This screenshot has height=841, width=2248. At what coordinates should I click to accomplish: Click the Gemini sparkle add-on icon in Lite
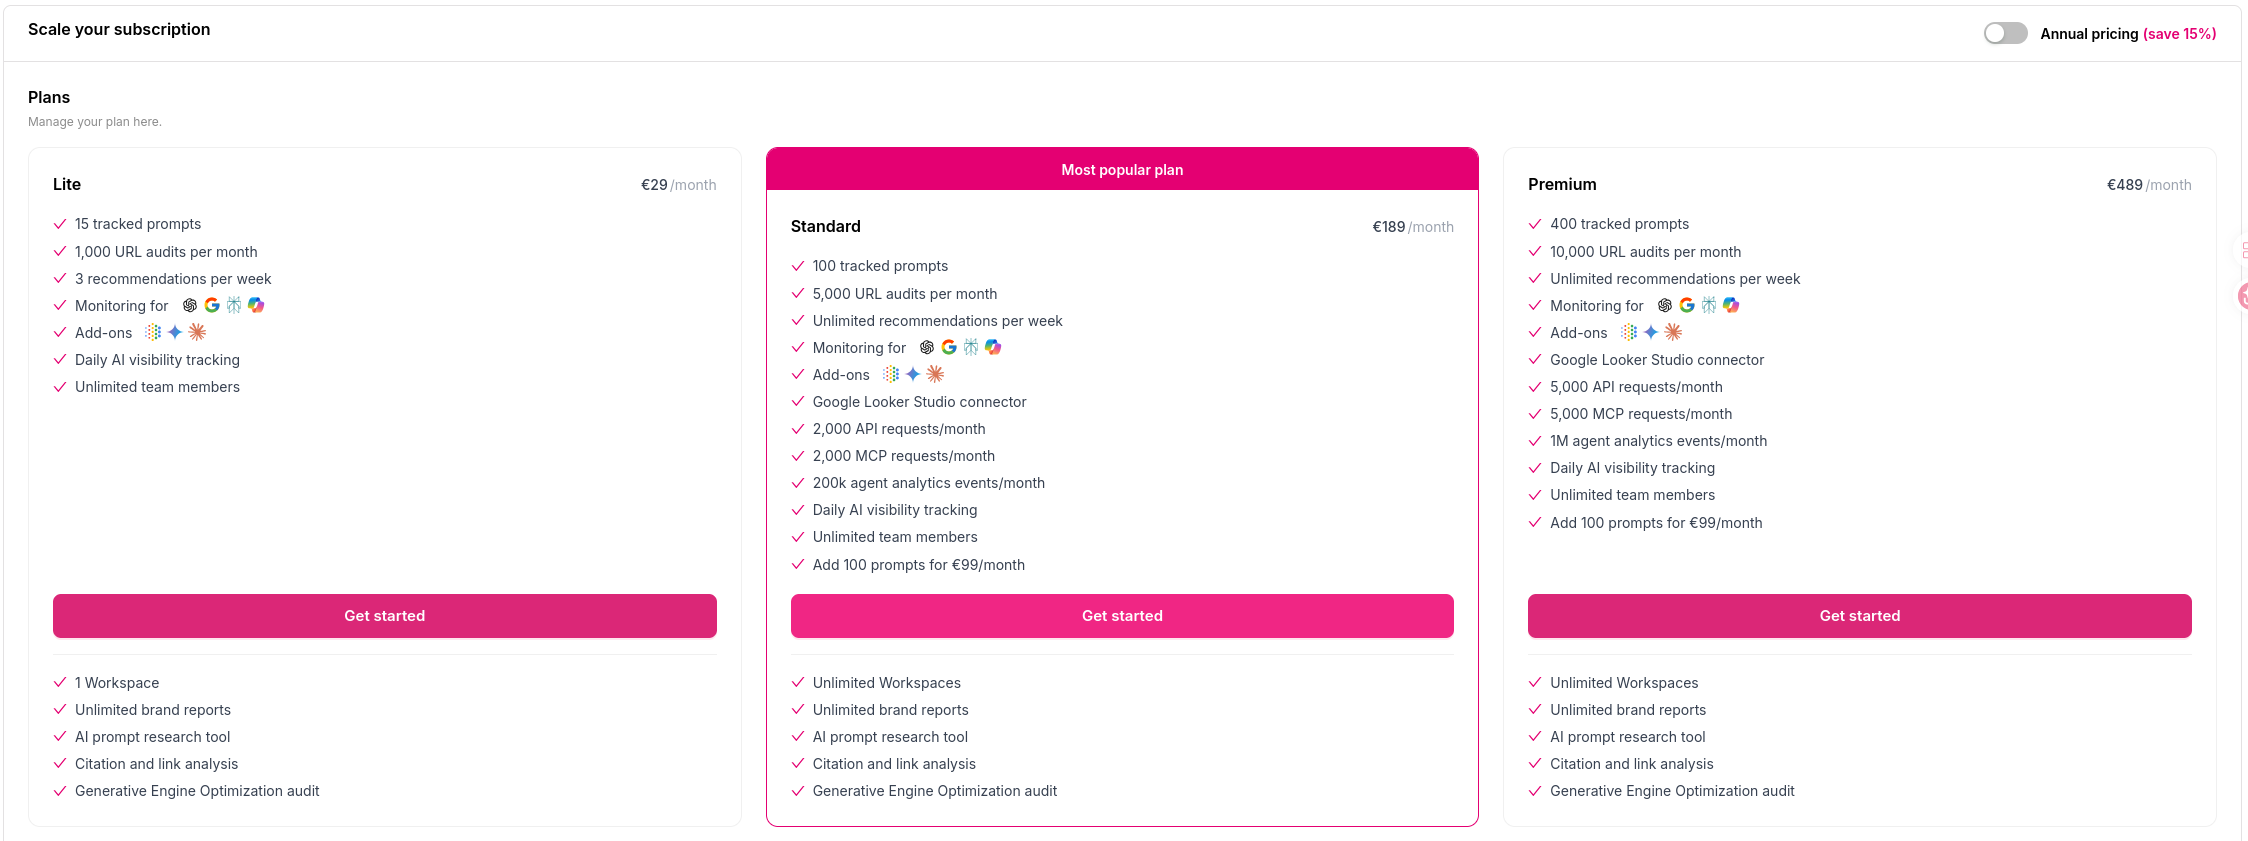click(175, 332)
